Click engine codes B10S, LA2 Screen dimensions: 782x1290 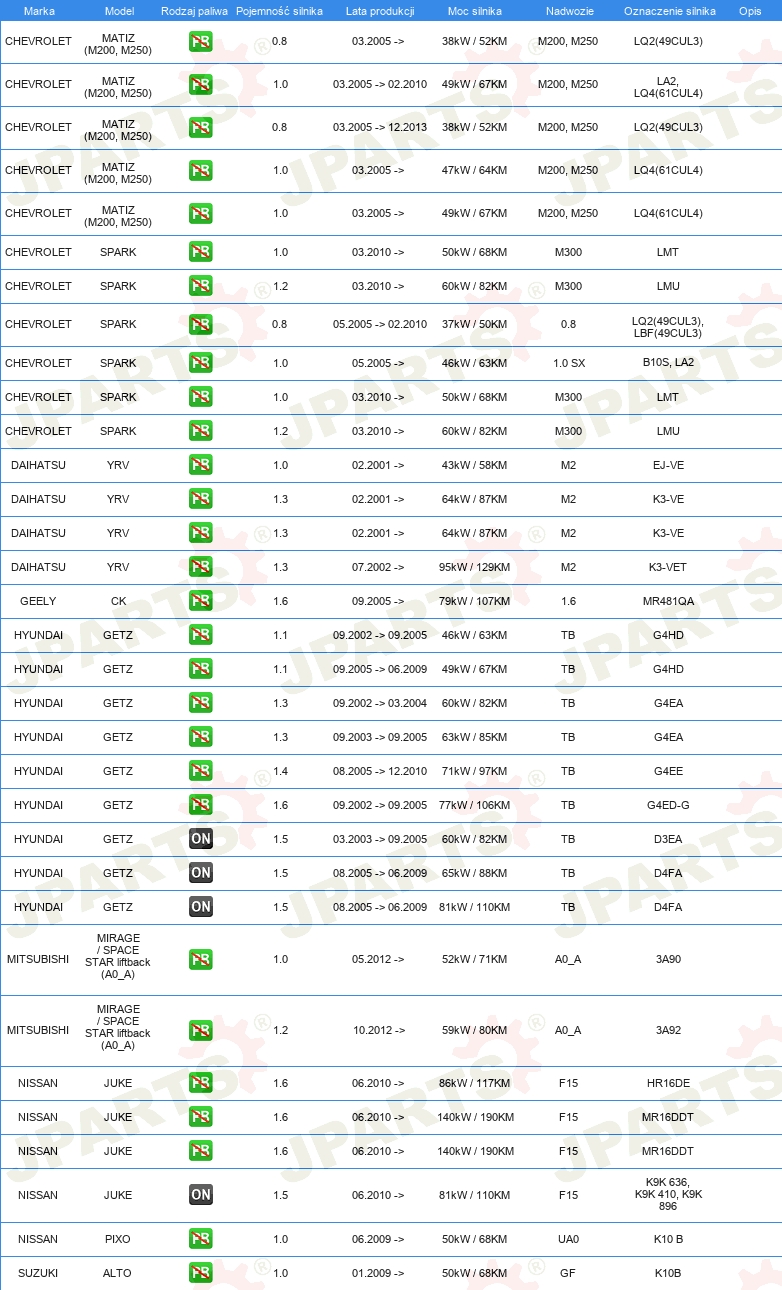[668, 363]
